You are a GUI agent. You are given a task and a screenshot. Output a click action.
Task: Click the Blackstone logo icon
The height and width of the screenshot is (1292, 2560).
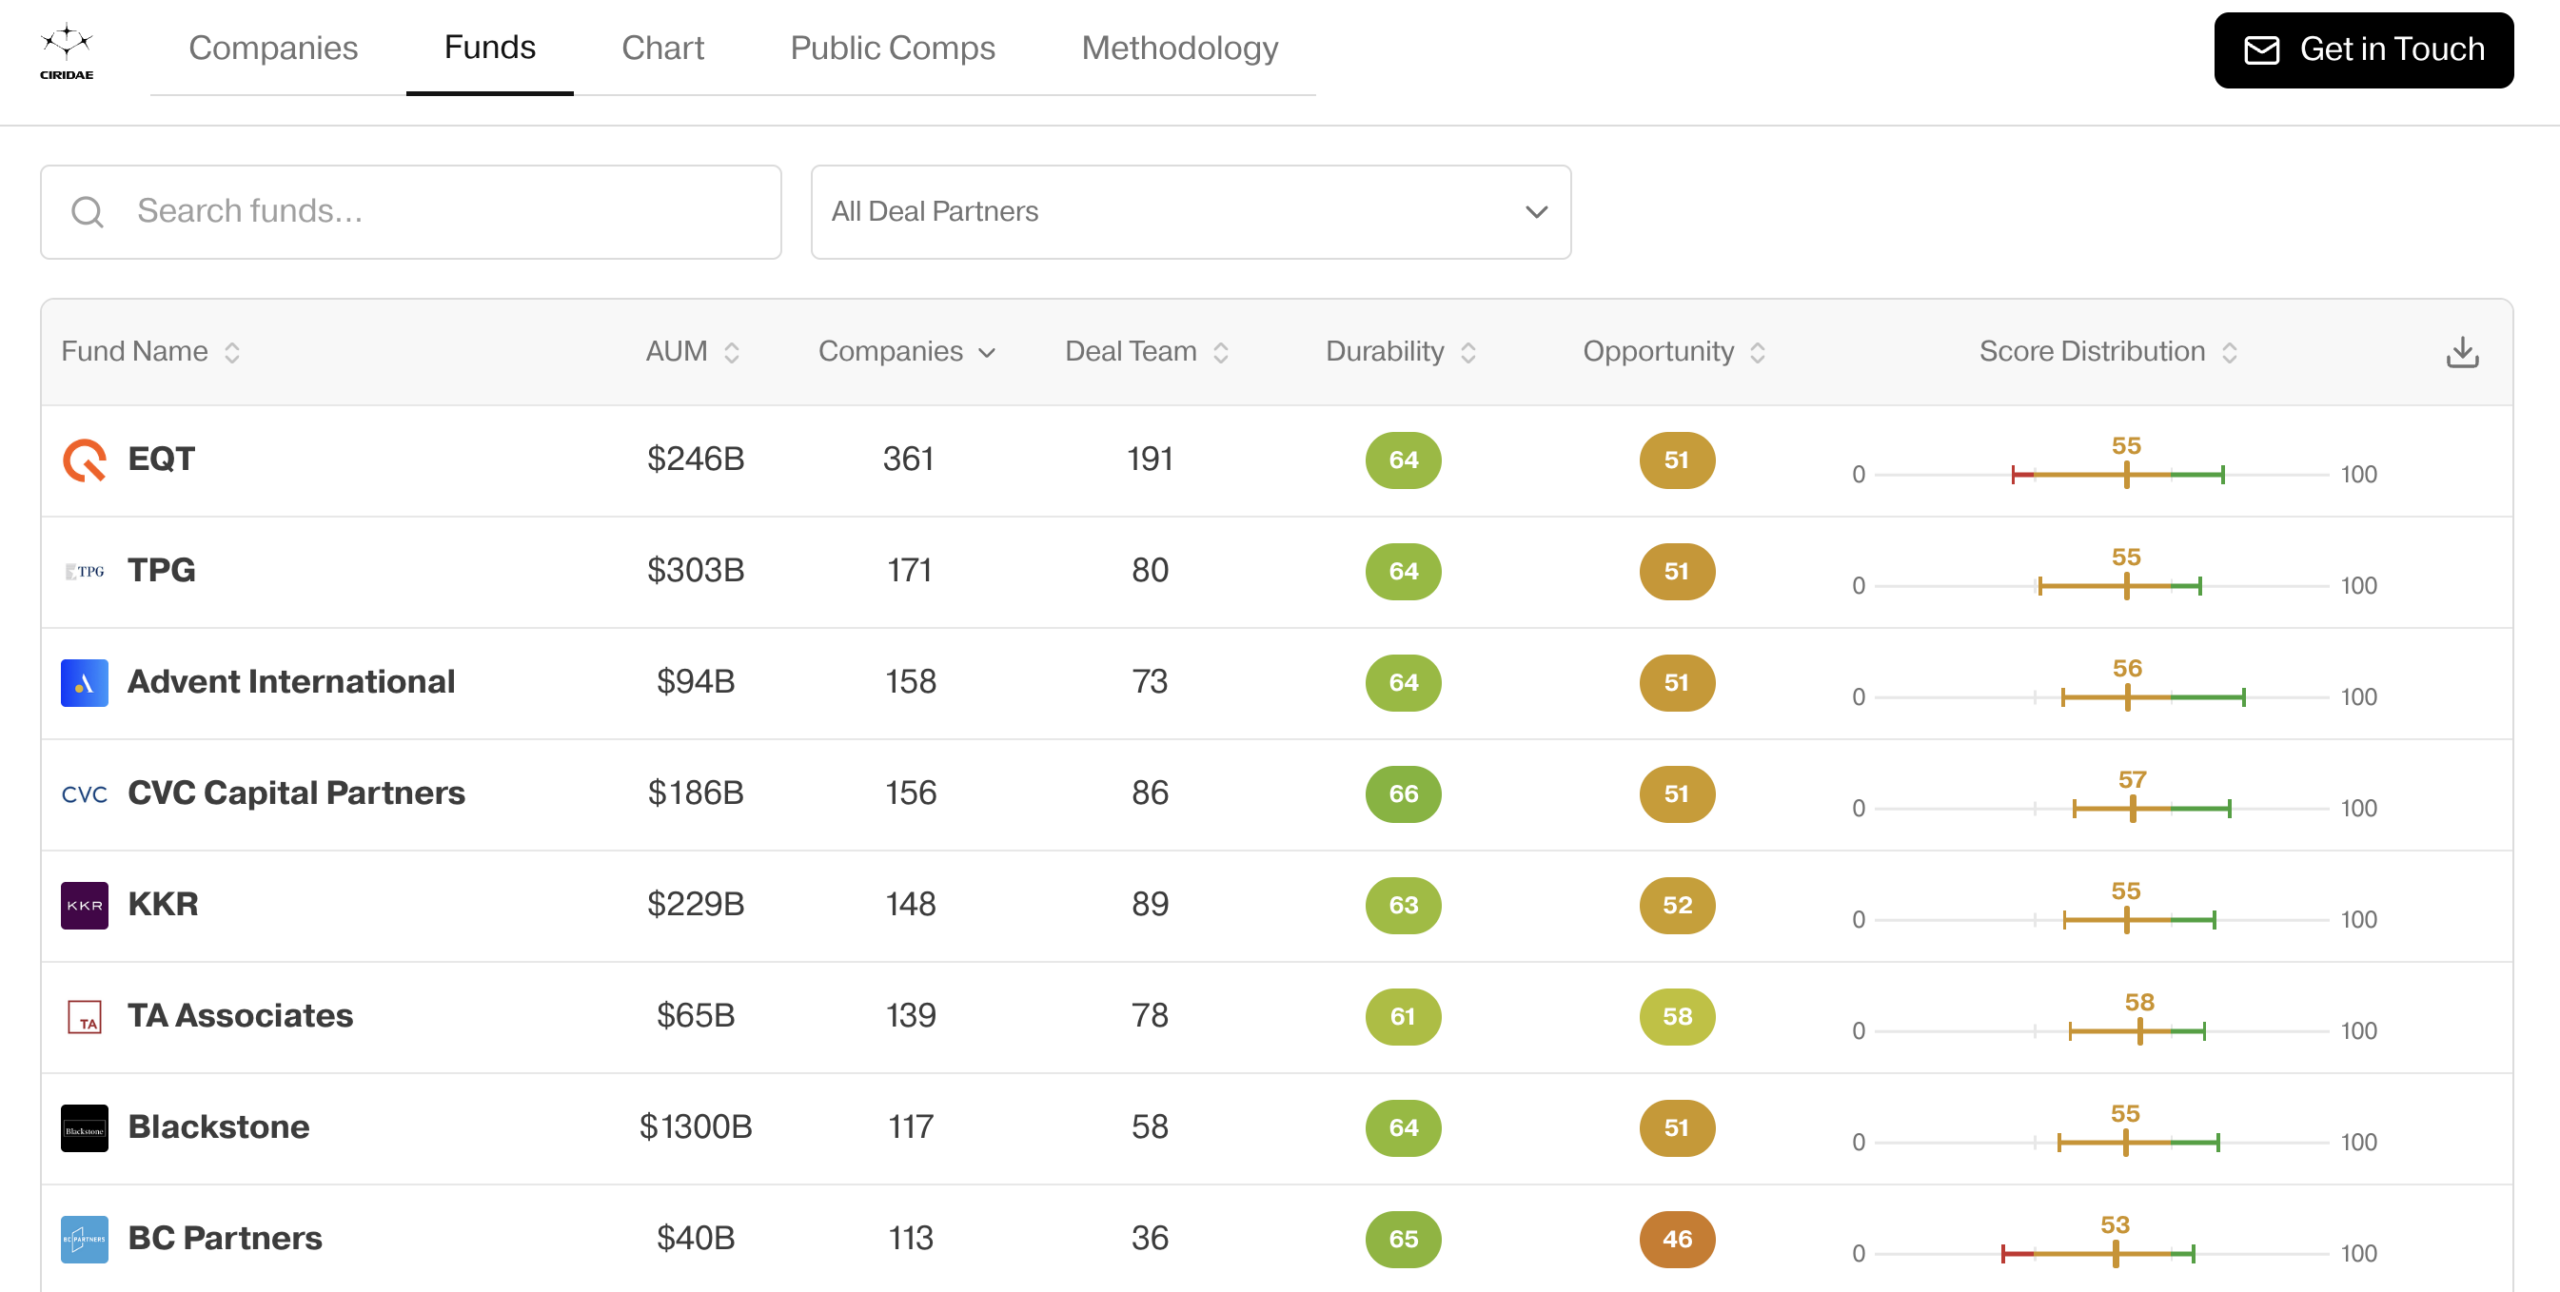pyautogui.click(x=84, y=1128)
